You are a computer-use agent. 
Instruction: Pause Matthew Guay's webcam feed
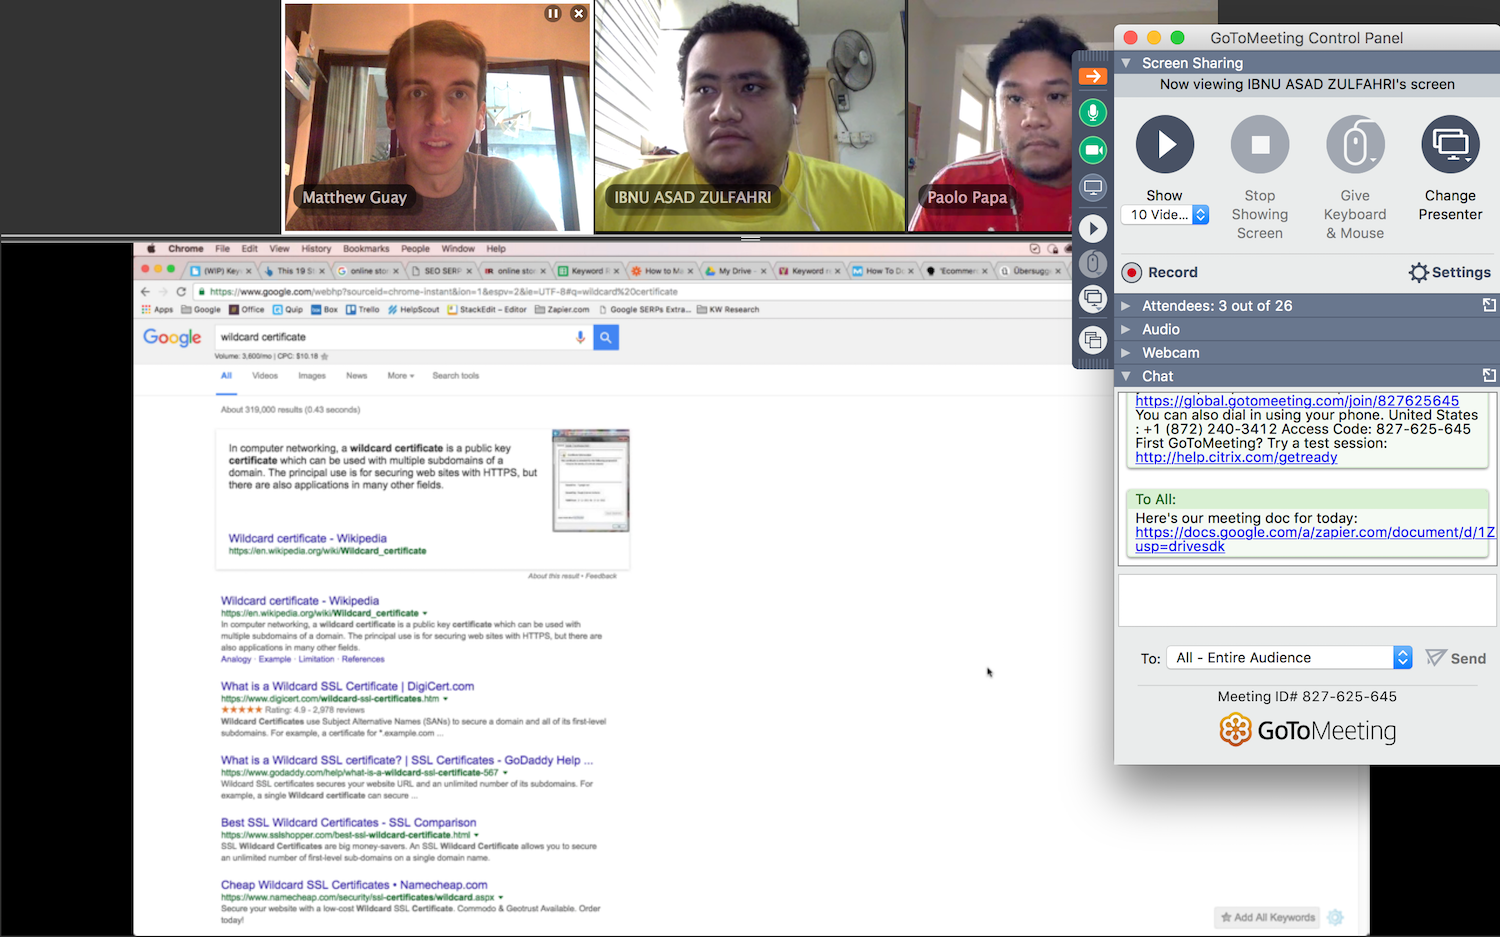tap(553, 14)
